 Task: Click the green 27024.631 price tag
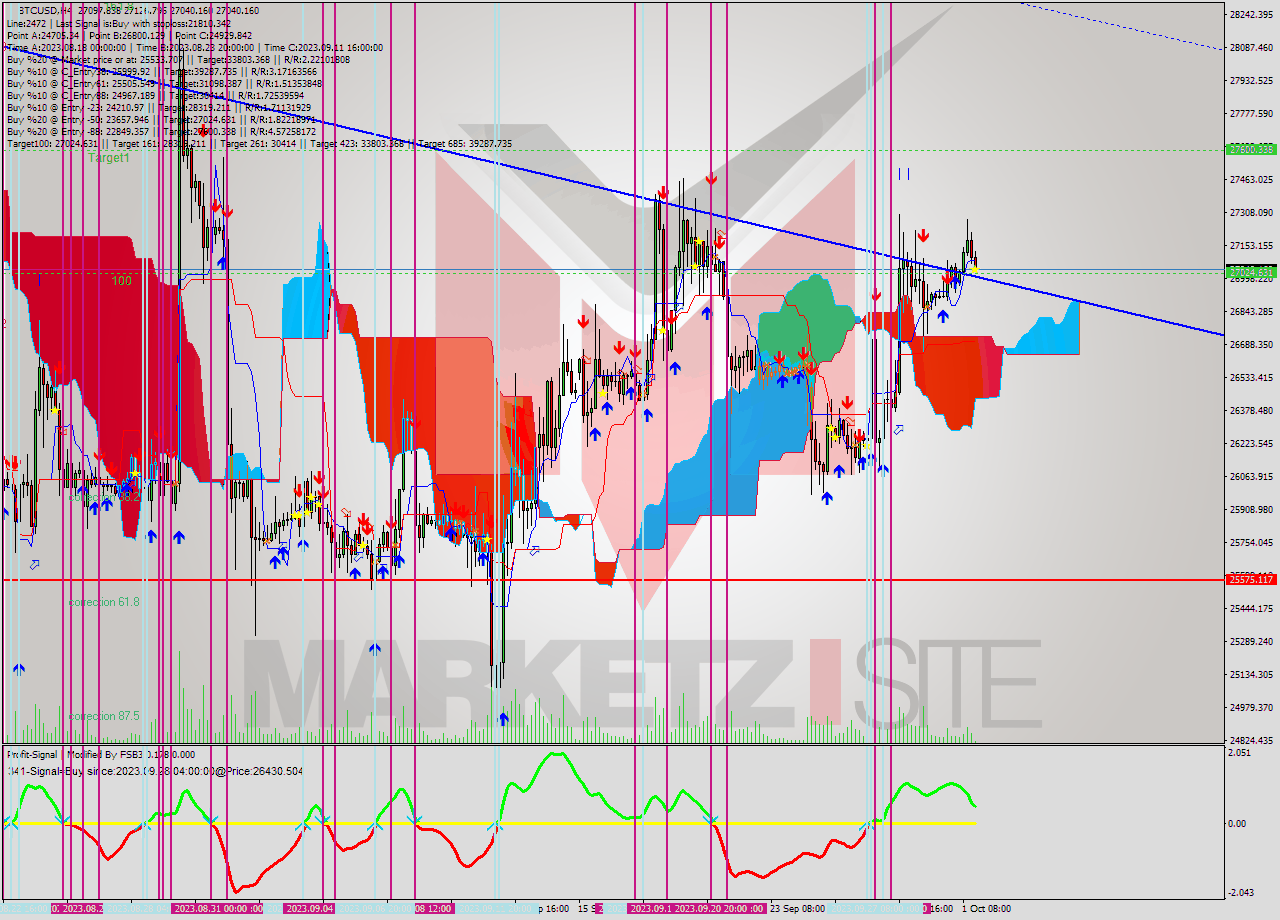click(1251, 271)
